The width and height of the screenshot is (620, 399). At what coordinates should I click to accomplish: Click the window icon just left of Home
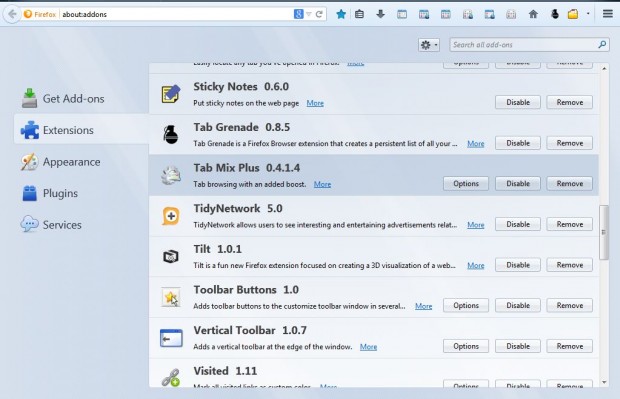[511, 15]
